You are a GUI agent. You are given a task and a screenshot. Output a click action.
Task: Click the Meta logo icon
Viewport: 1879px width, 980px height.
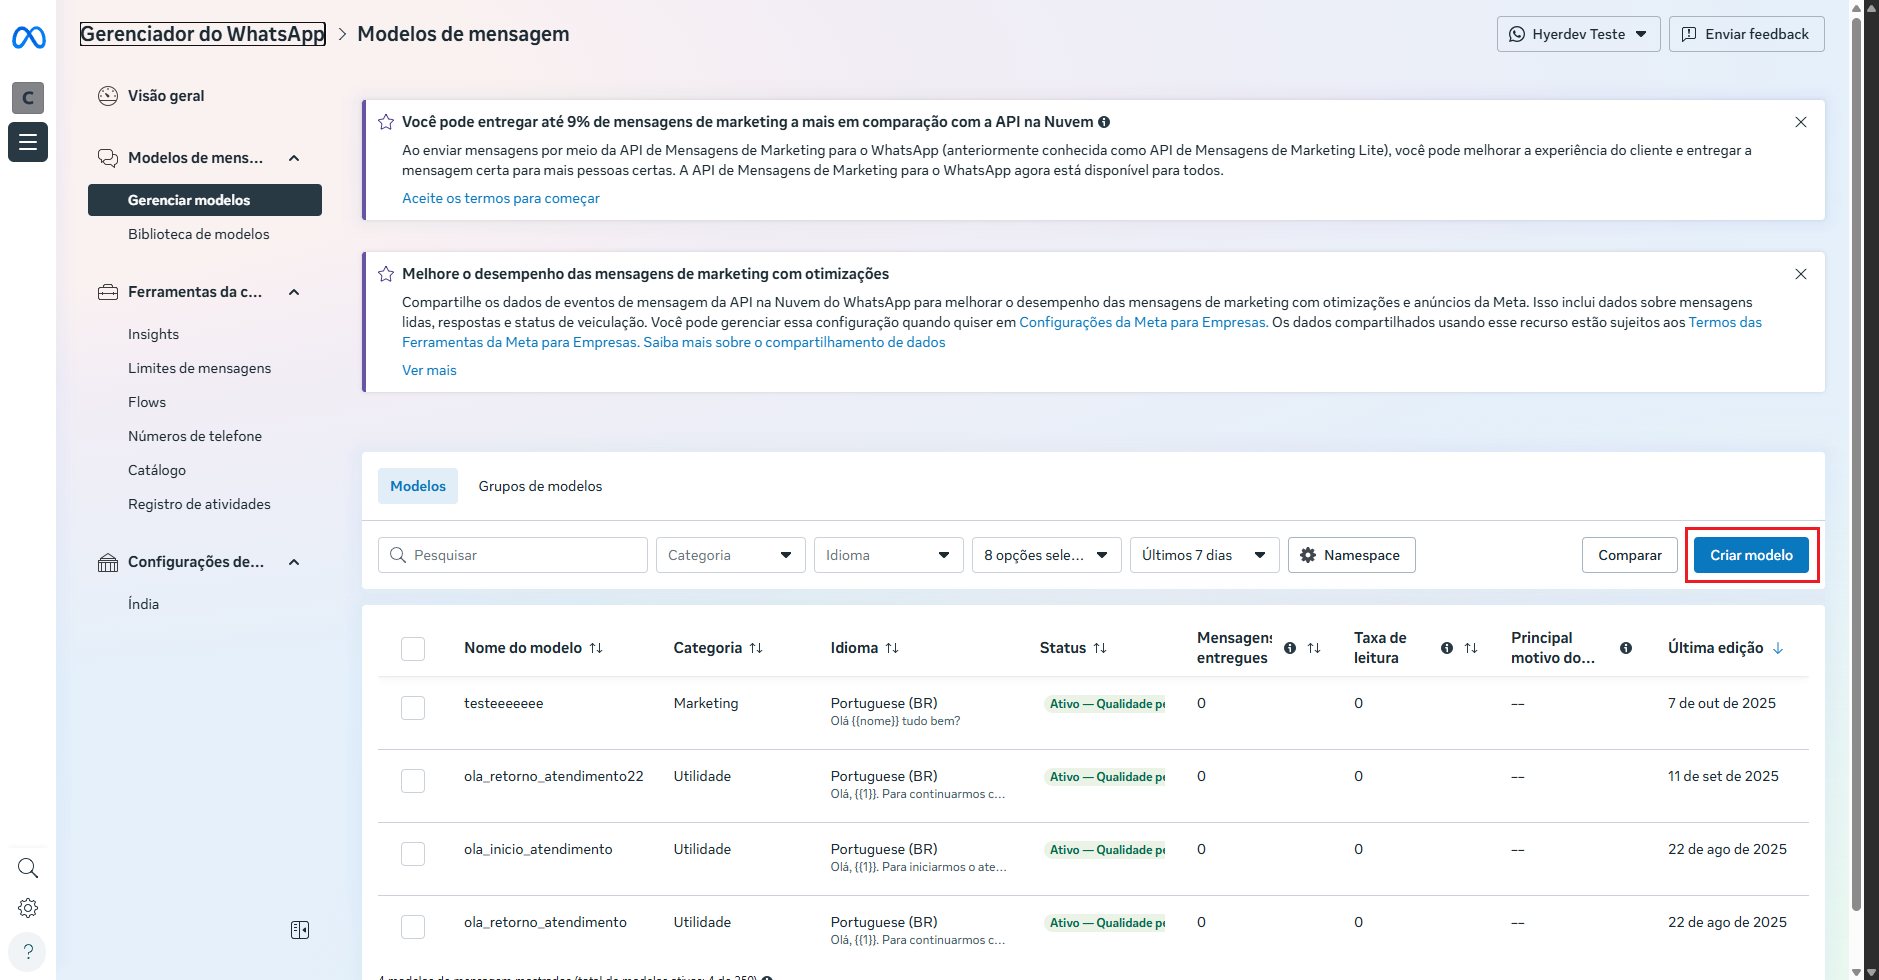[28, 38]
